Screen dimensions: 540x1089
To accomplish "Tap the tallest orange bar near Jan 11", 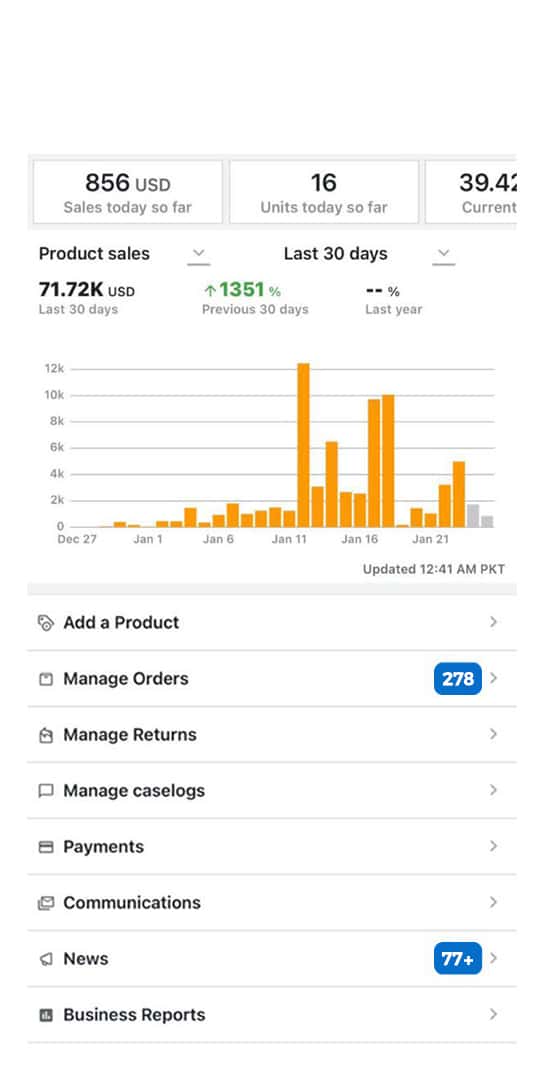I will (x=303, y=445).
